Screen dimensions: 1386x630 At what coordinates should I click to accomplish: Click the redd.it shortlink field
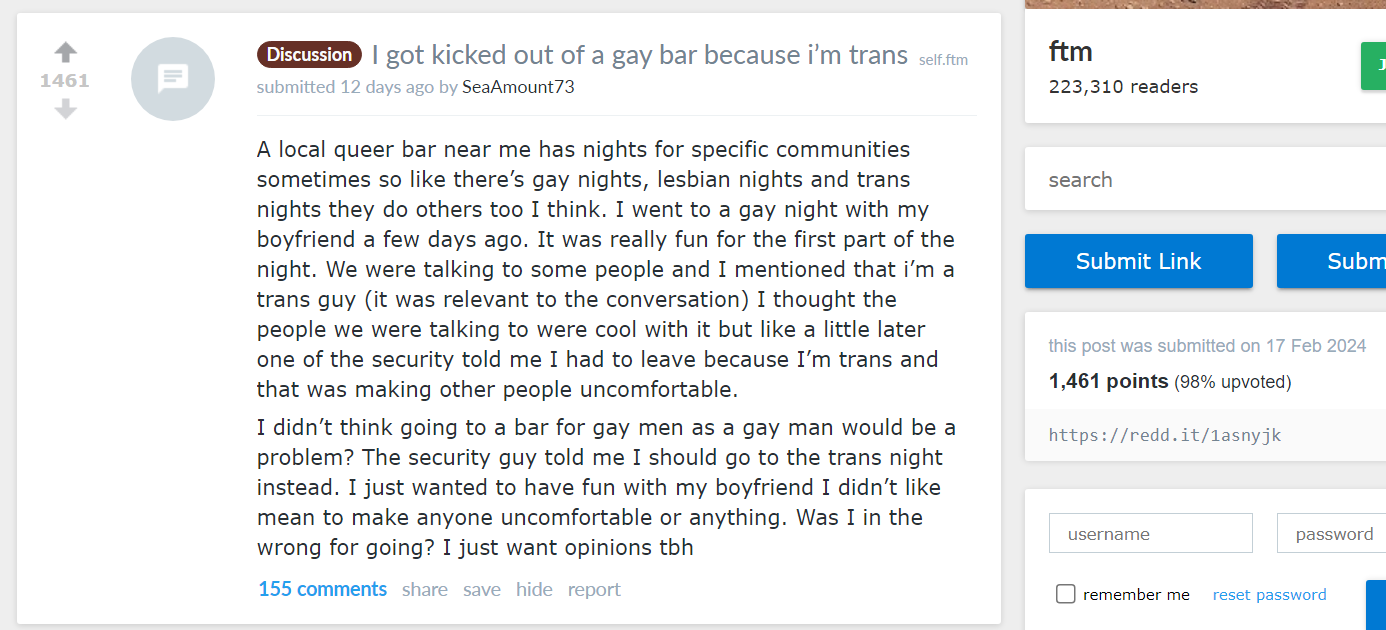(1200, 435)
